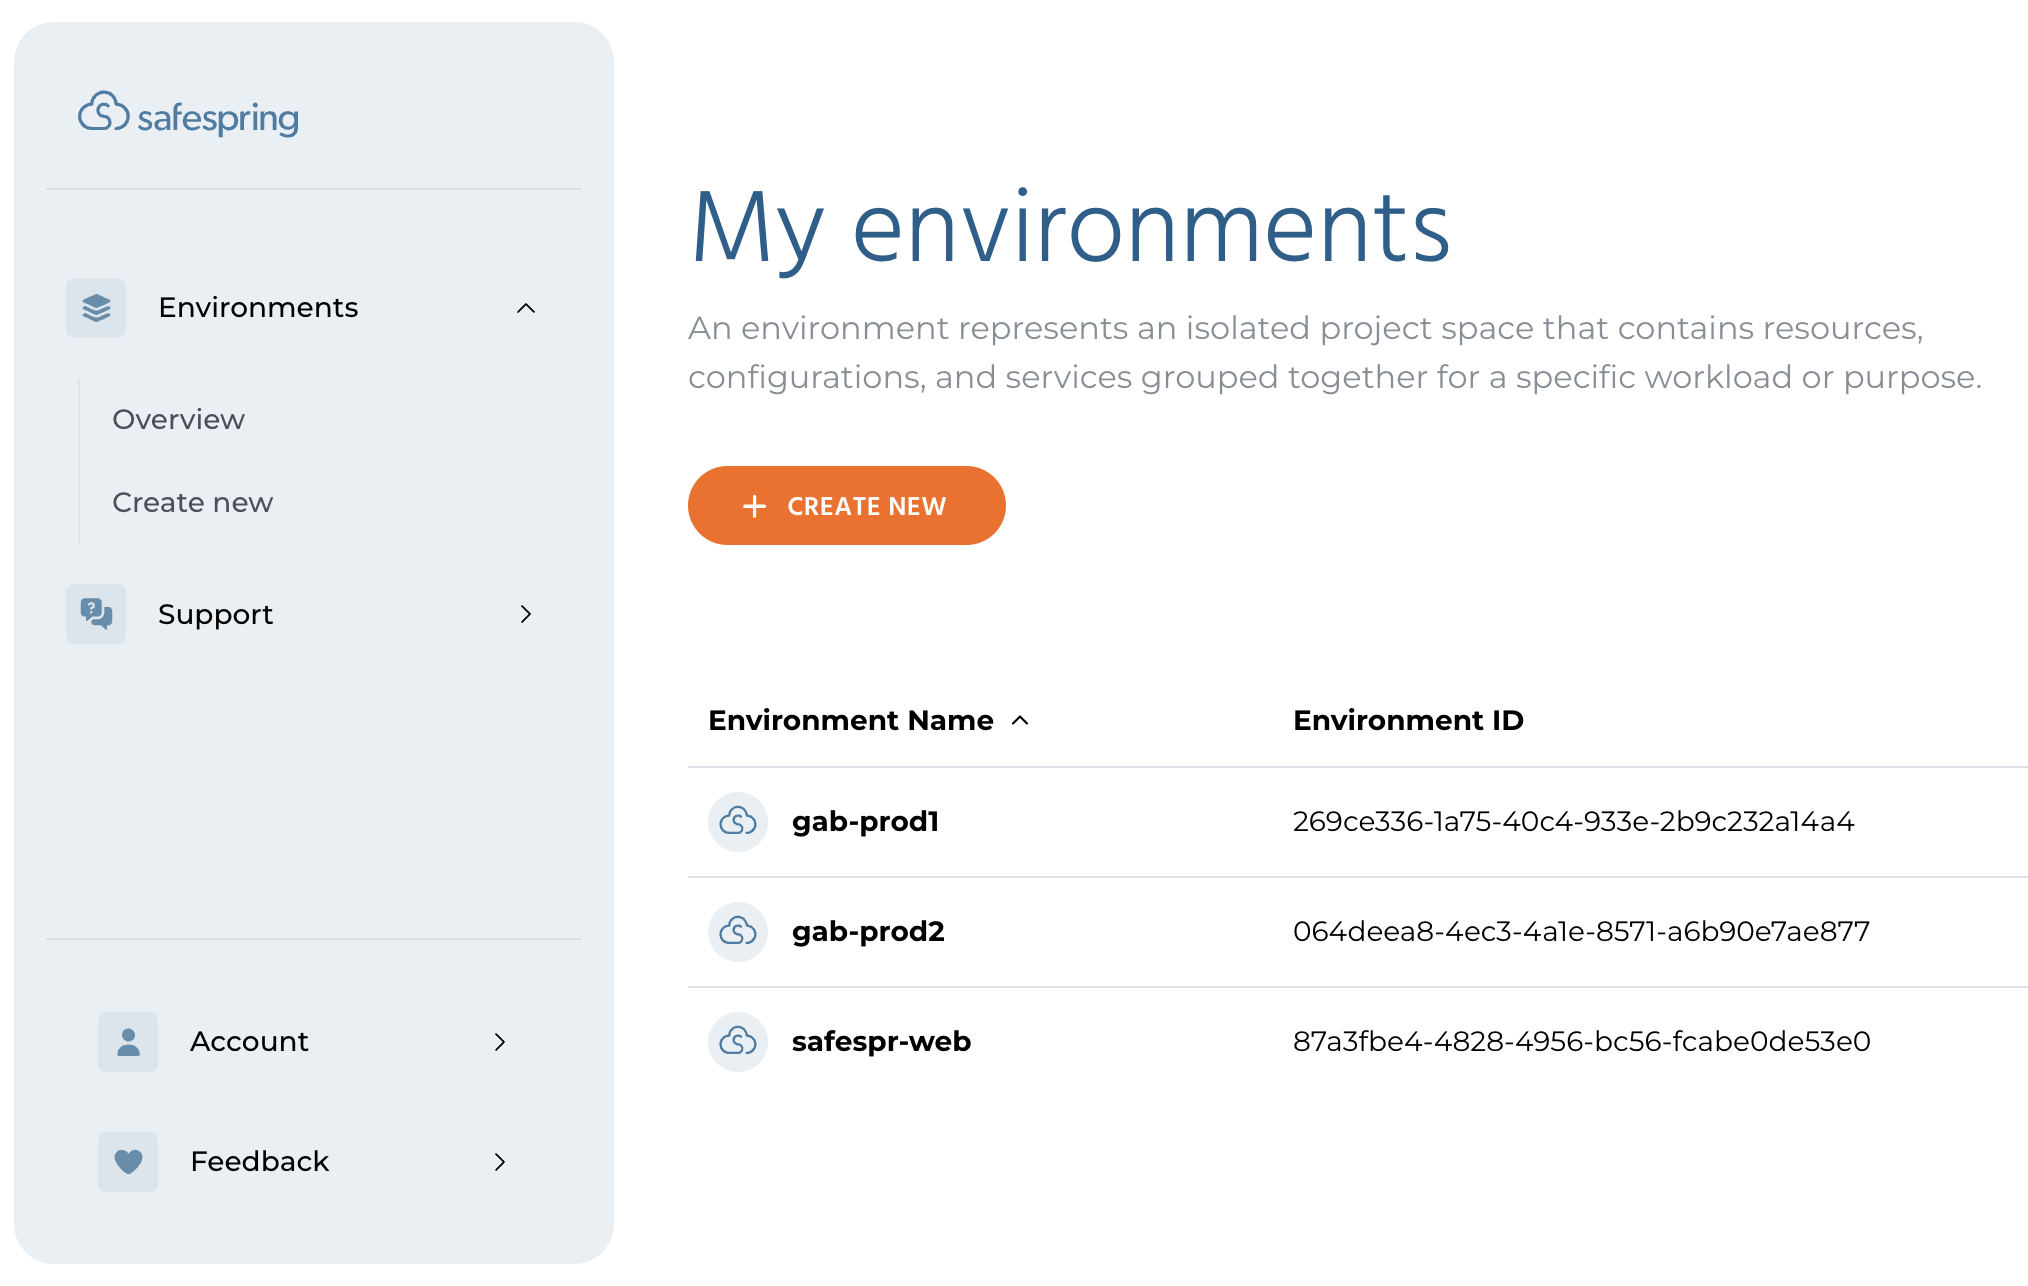Screen dimensions: 2028x1286
Task: Collapse the Environments sidebar section
Action: [526, 308]
